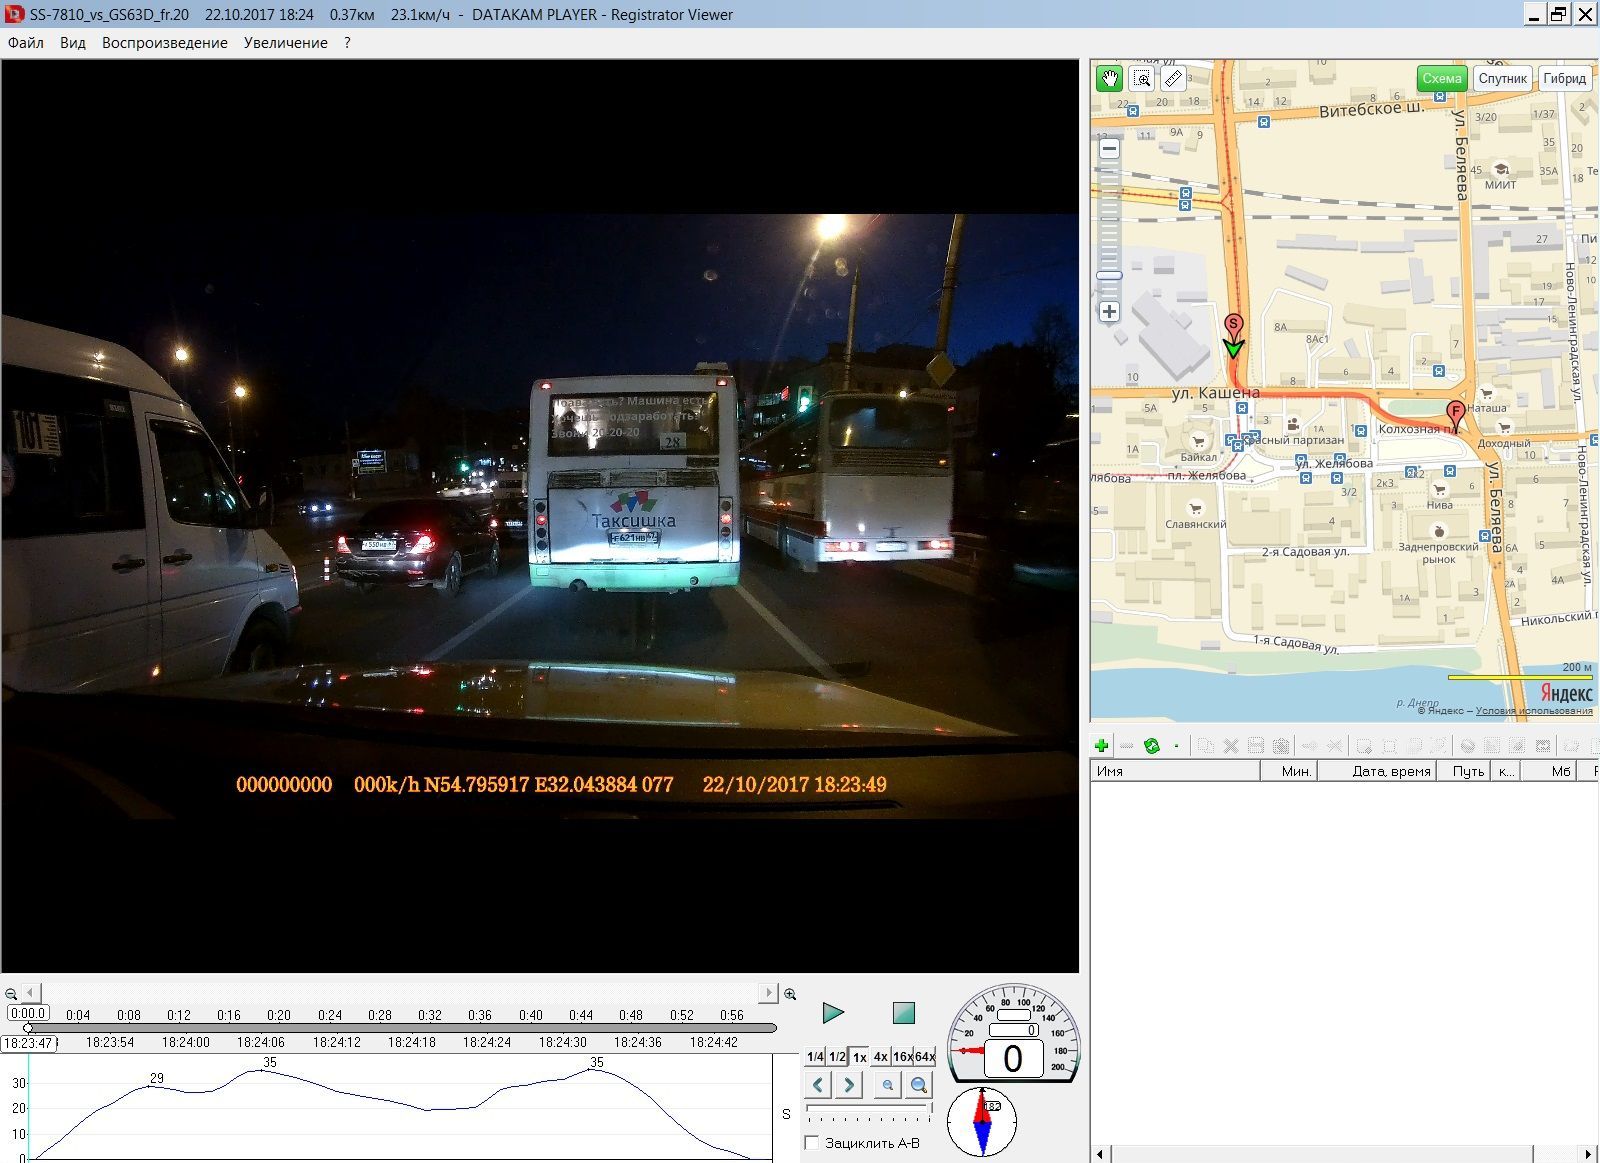Screen dimensions: 1600x1163
Task: Click the map zoom level slider handle
Action: pyautogui.click(x=1109, y=275)
